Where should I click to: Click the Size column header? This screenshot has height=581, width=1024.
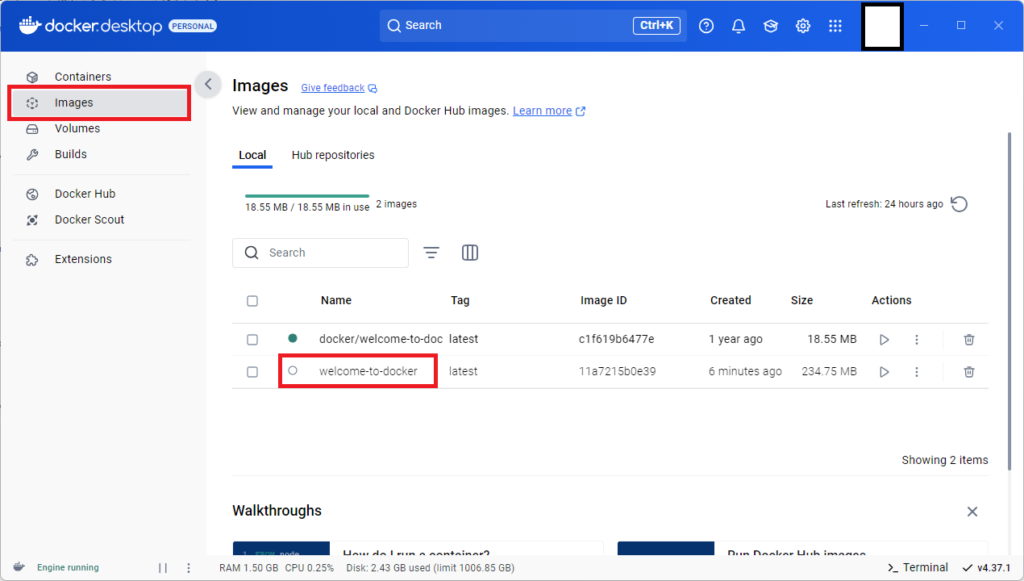[x=801, y=300]
